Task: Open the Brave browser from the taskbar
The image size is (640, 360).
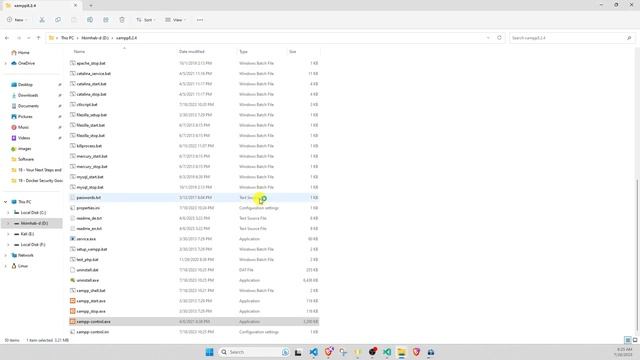Action: [416, 352]
